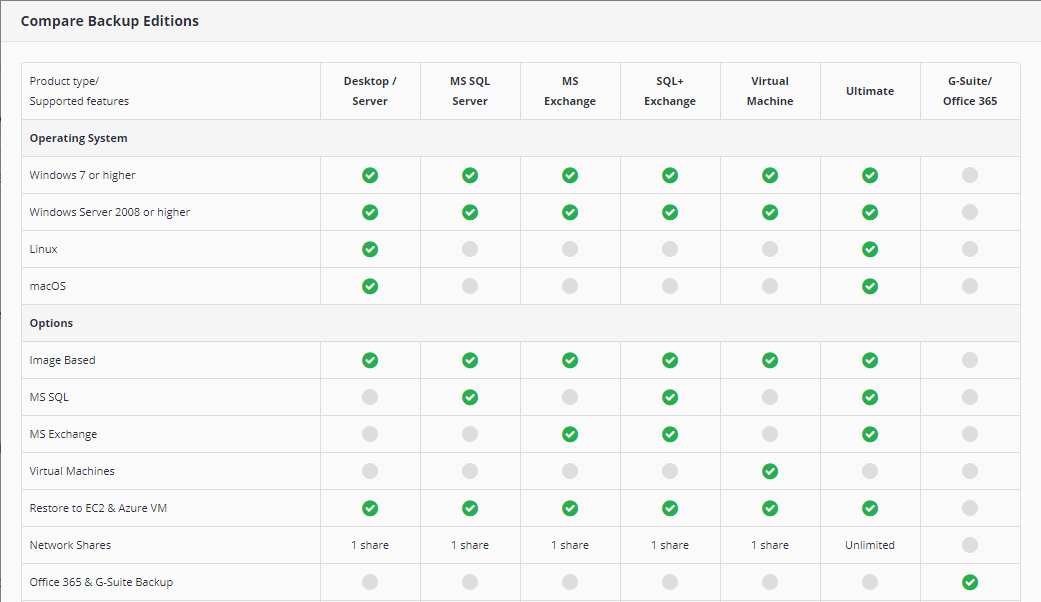Image resolution: width=1041 pixels, height=602 pixels.
Task: Click the Product type/ Supported features header cell
Action: coord(171,91)
